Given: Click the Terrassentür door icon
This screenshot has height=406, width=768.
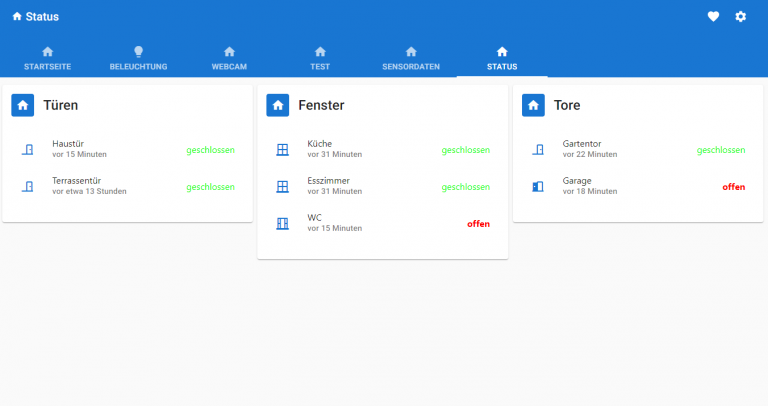Looking at the screenshot, I should tap(28, 187).
